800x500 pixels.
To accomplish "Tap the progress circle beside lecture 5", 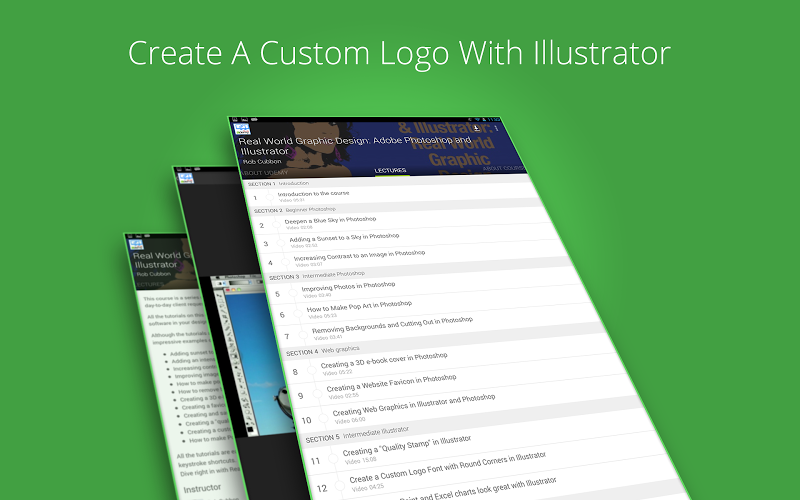I will point(293,293).
